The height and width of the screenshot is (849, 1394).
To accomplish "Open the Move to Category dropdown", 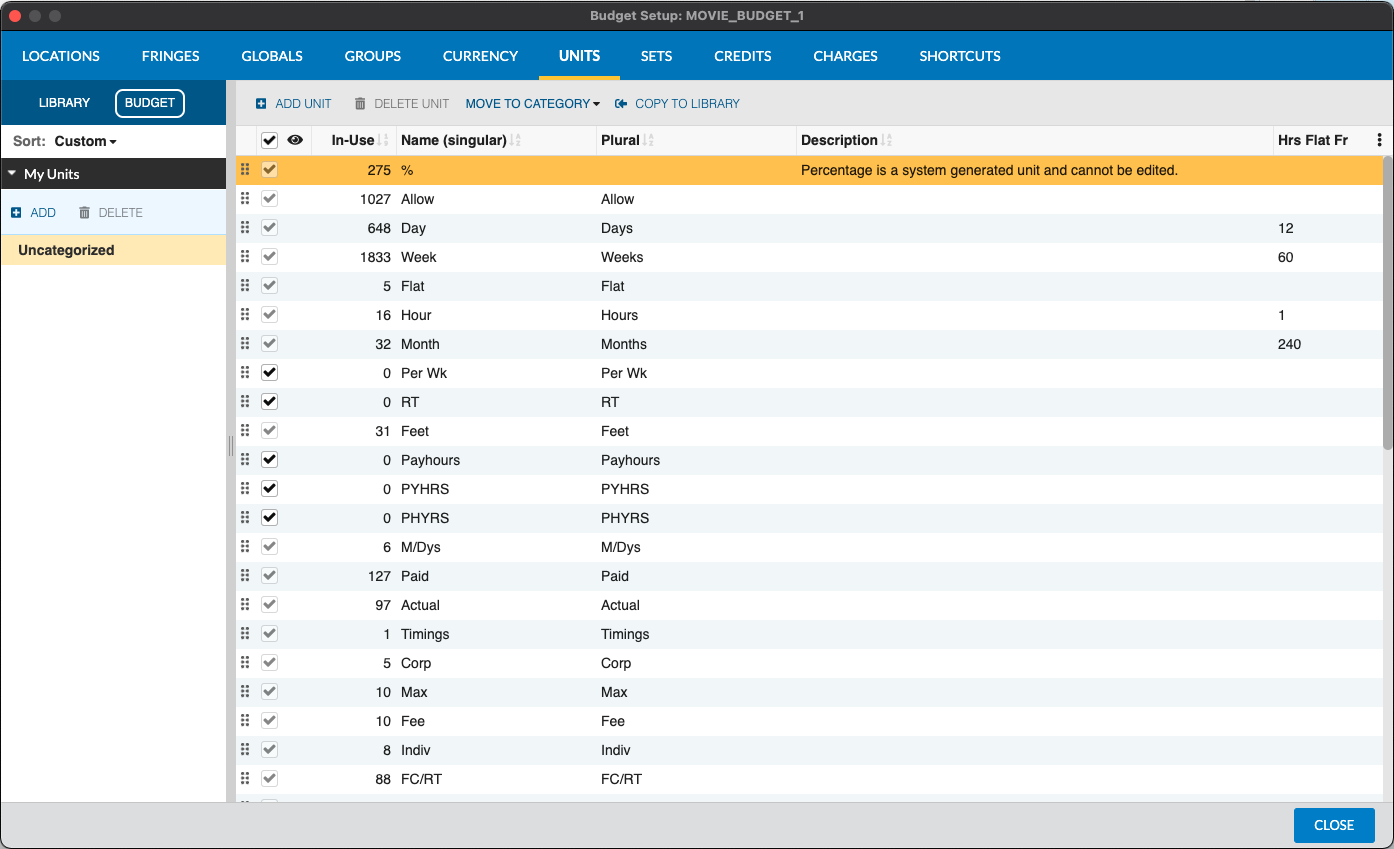I will (532, 104).
